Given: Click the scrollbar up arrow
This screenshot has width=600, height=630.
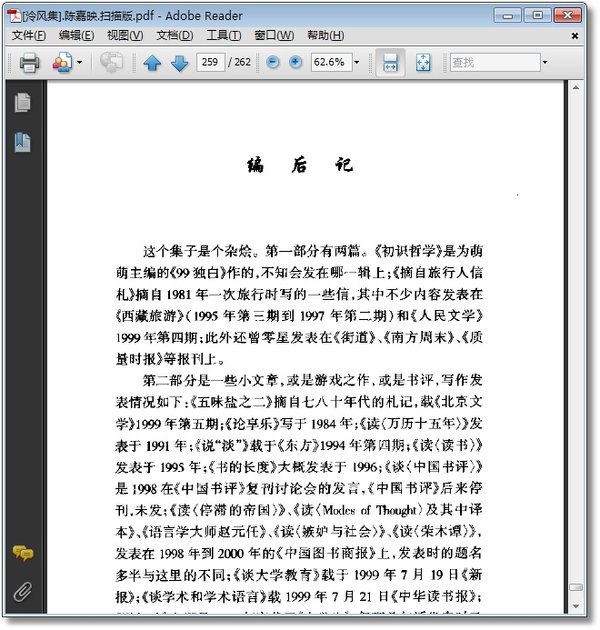Looking at the screenshot, I should [575, 87].
